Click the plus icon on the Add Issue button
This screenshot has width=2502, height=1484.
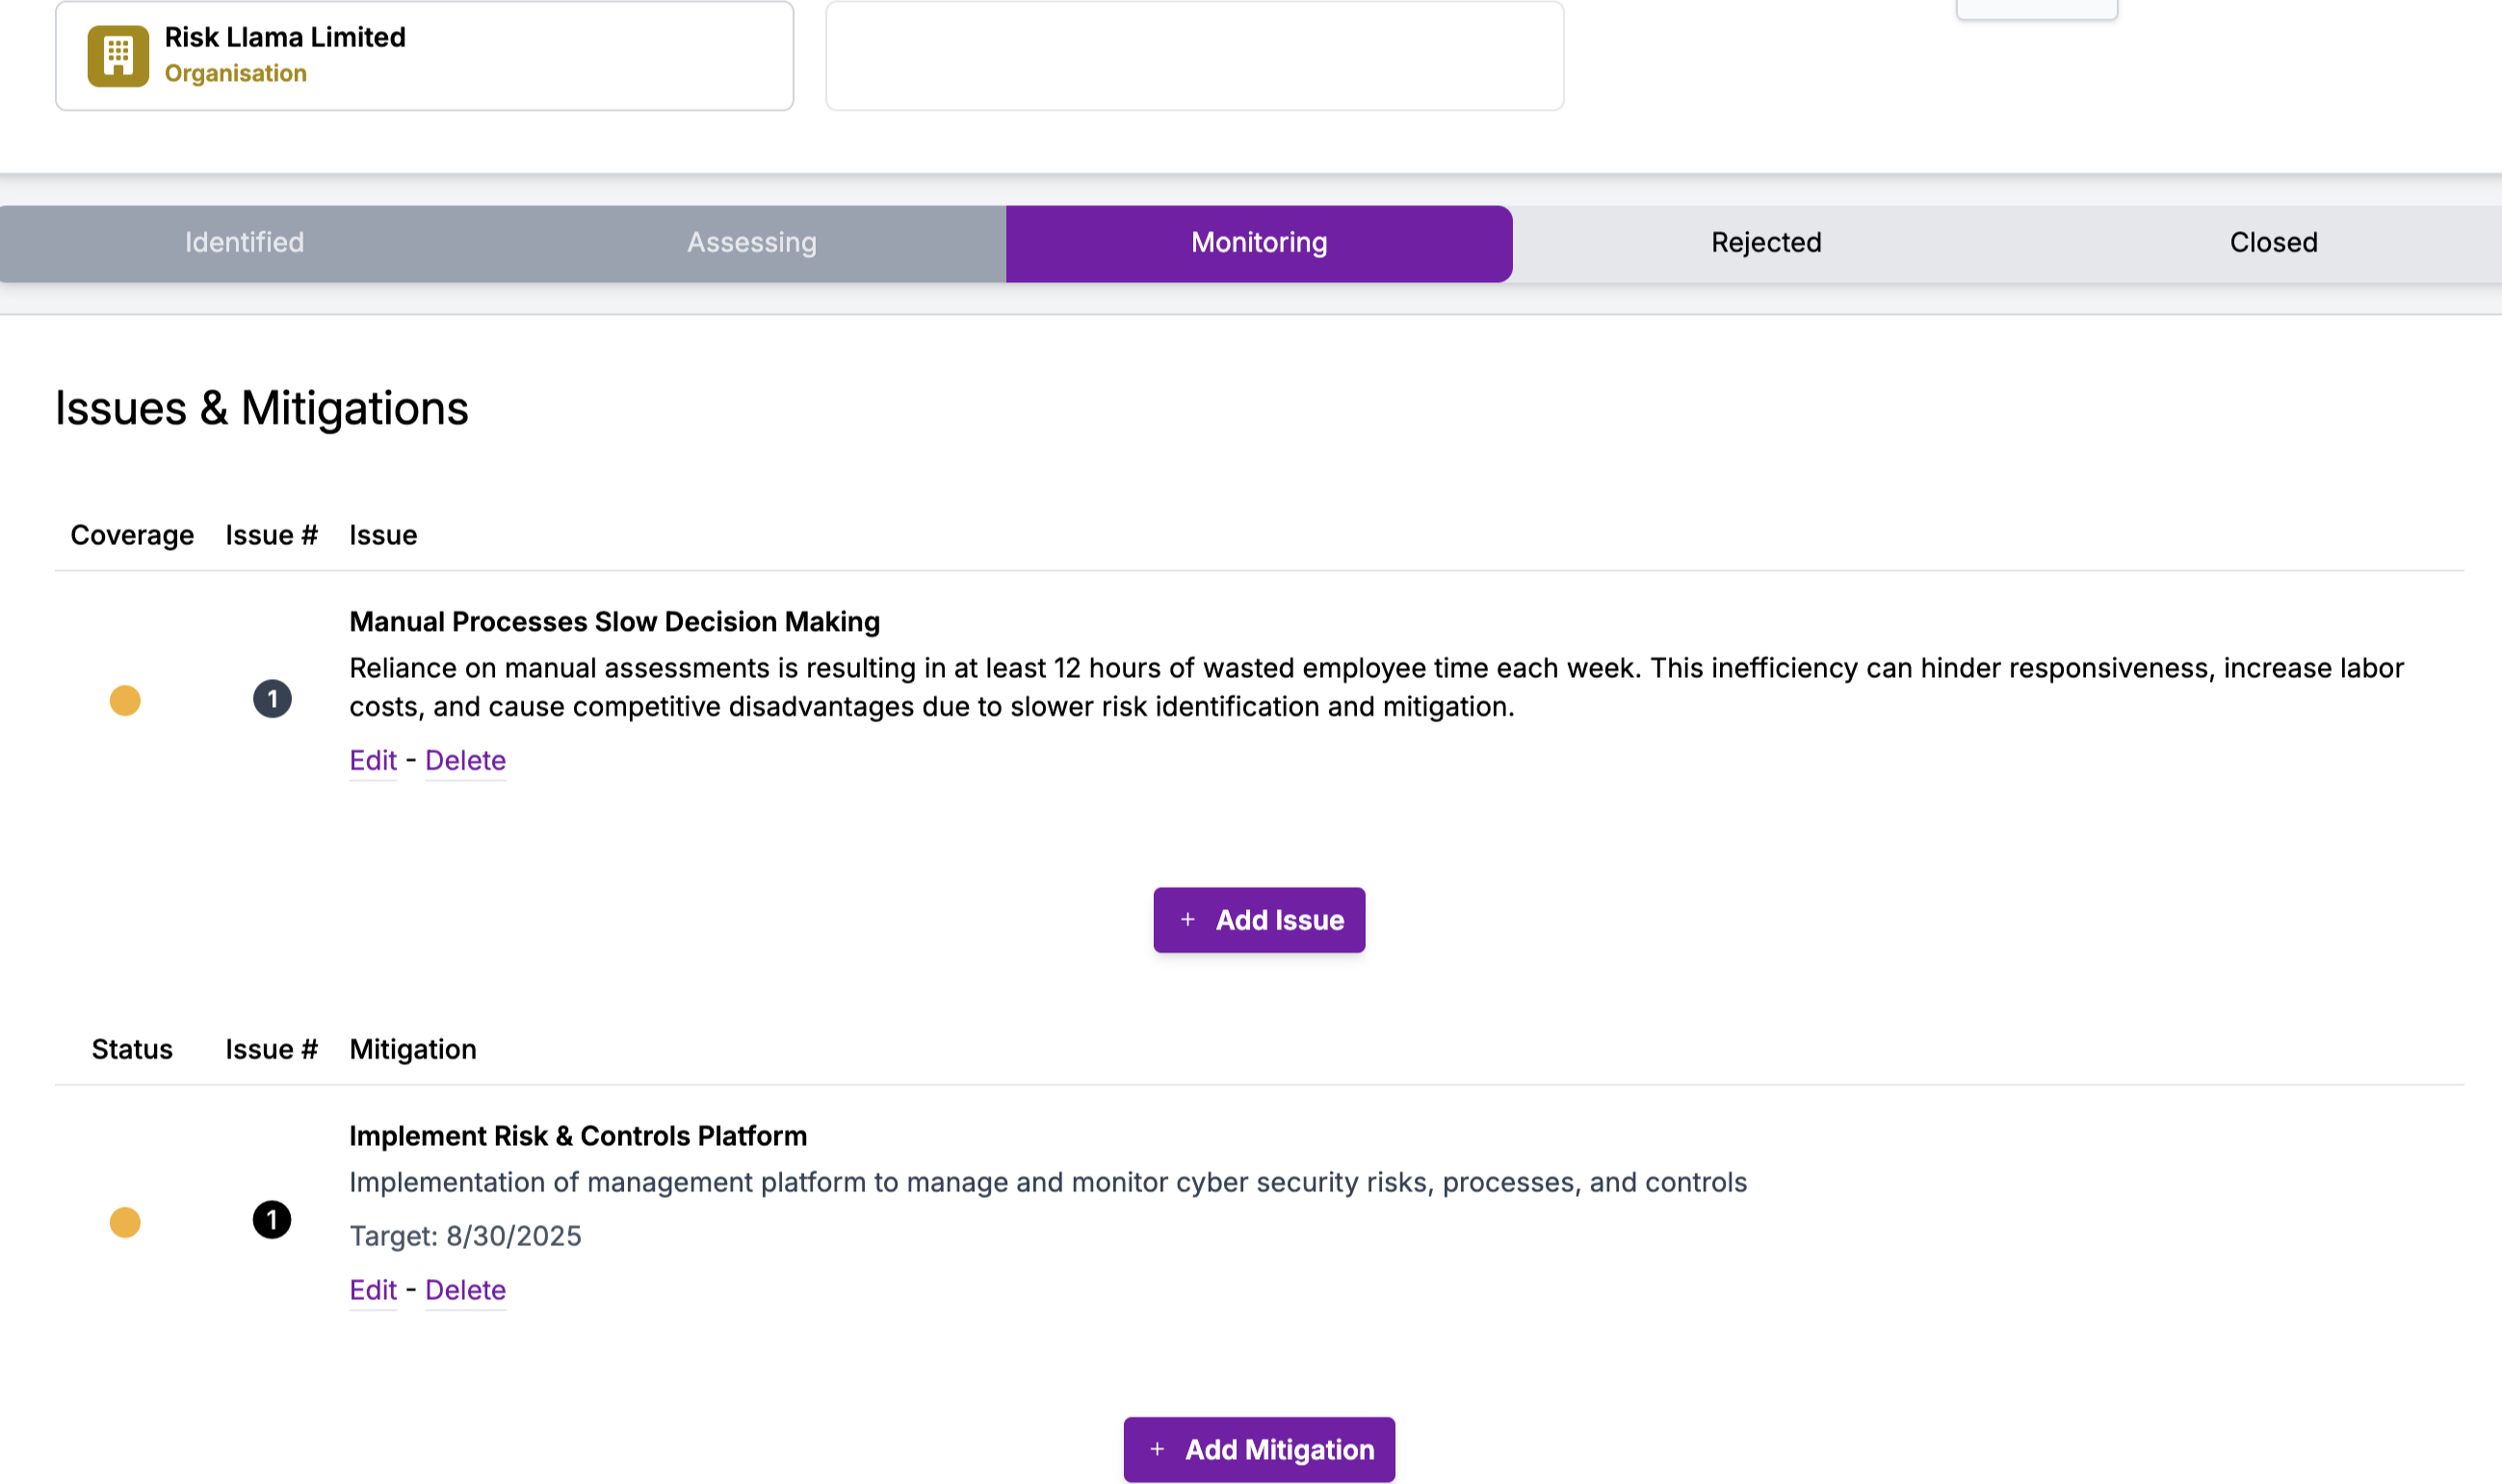coord(1187,919)
